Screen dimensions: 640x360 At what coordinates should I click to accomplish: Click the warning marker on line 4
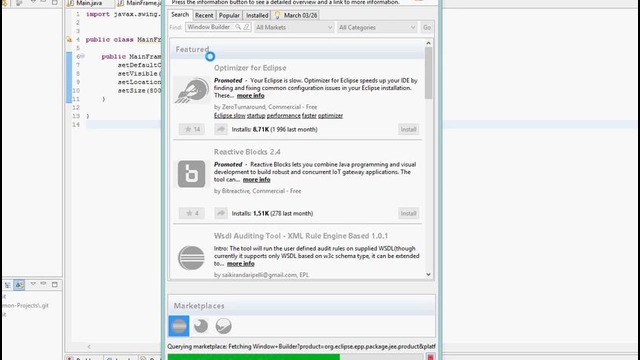[x=69, y=40]
